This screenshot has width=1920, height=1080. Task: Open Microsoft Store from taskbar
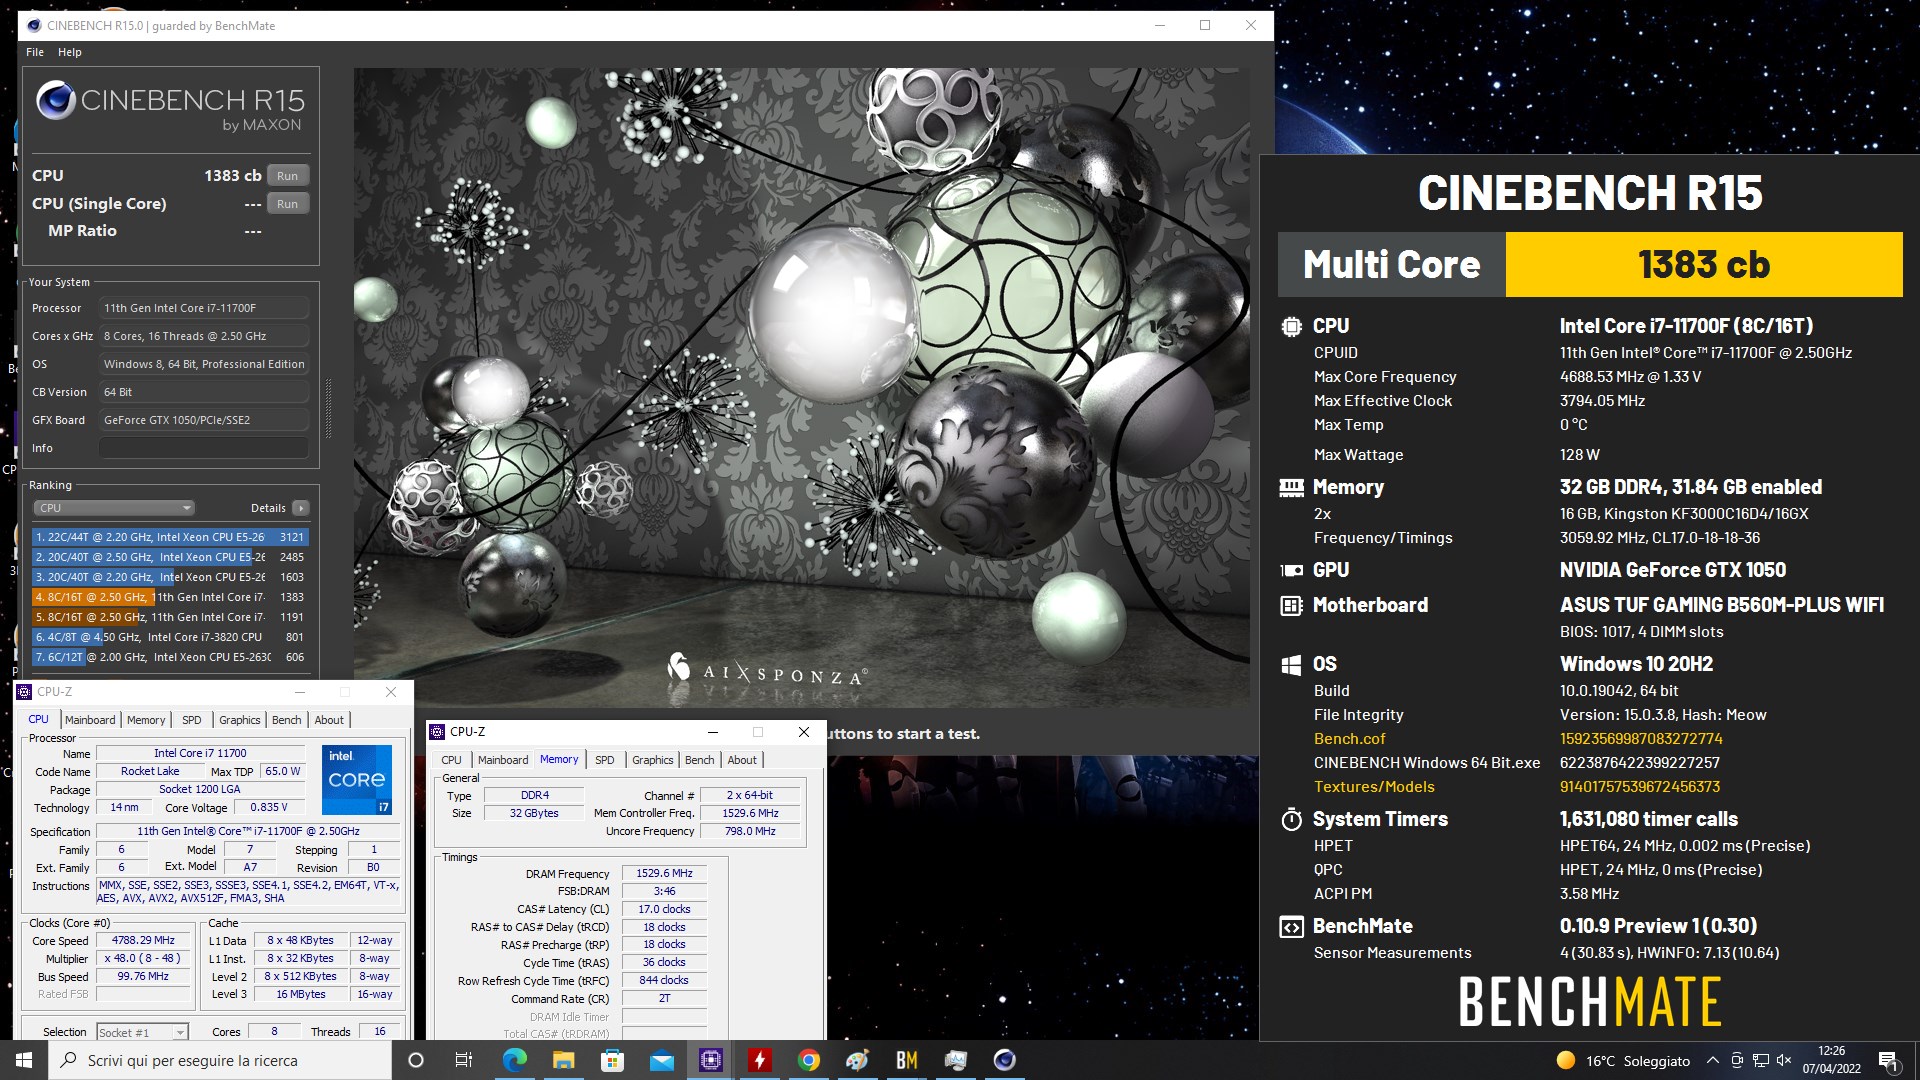click(x=612, y=1060)
